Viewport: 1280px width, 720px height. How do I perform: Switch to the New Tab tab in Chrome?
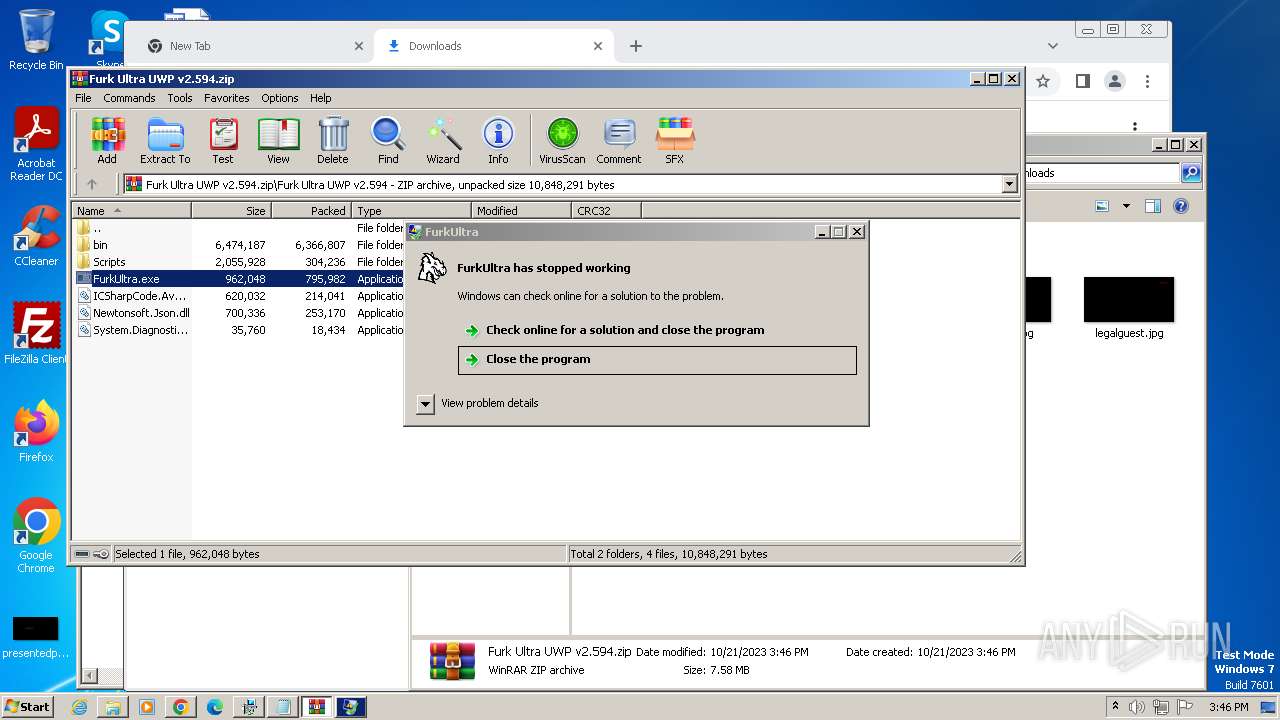point(255,46)
